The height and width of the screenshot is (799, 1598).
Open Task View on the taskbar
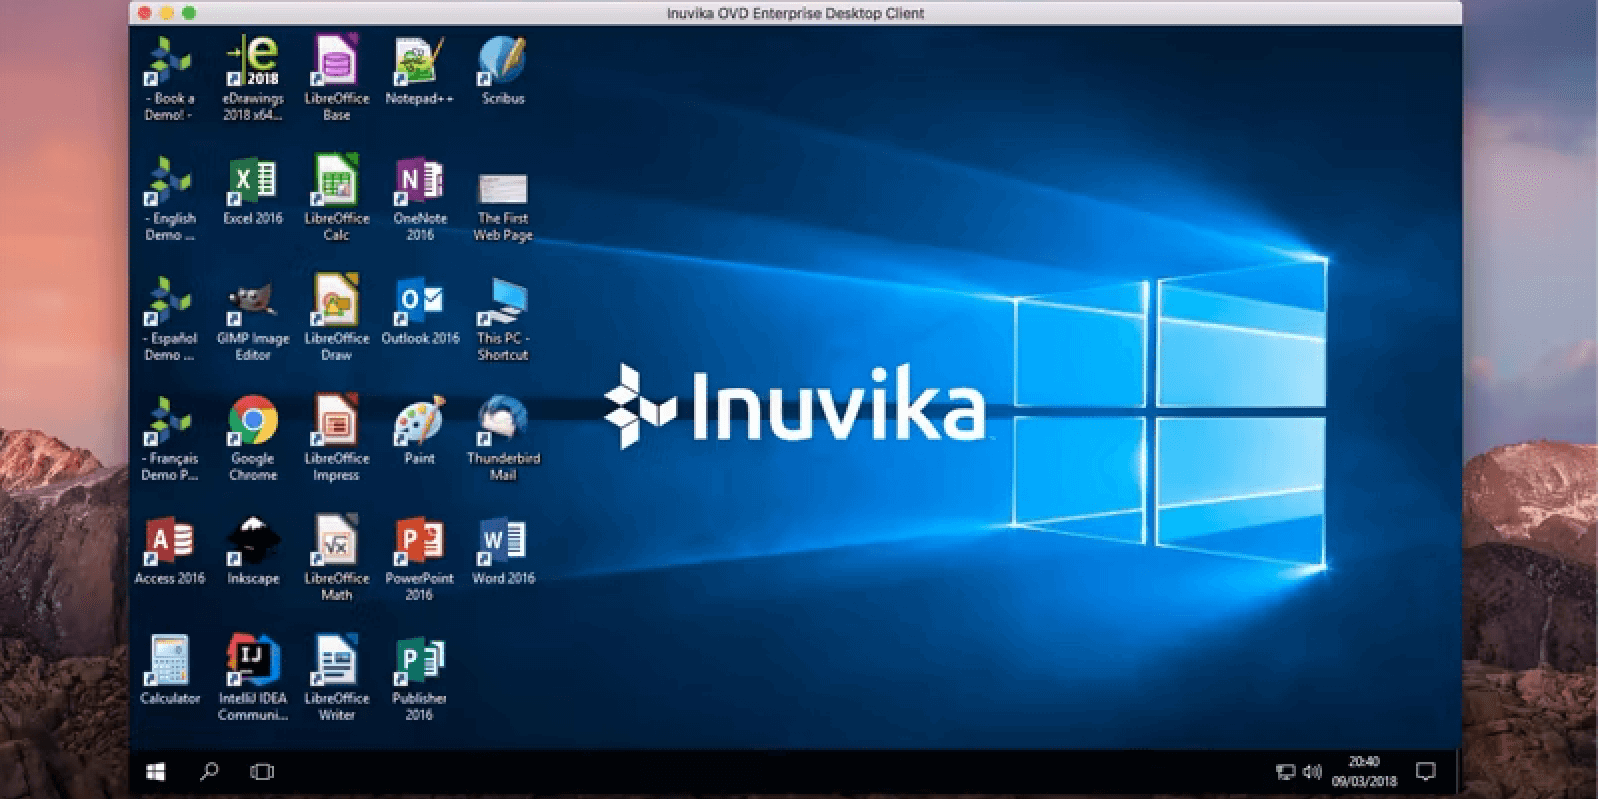tap(262, 772)
